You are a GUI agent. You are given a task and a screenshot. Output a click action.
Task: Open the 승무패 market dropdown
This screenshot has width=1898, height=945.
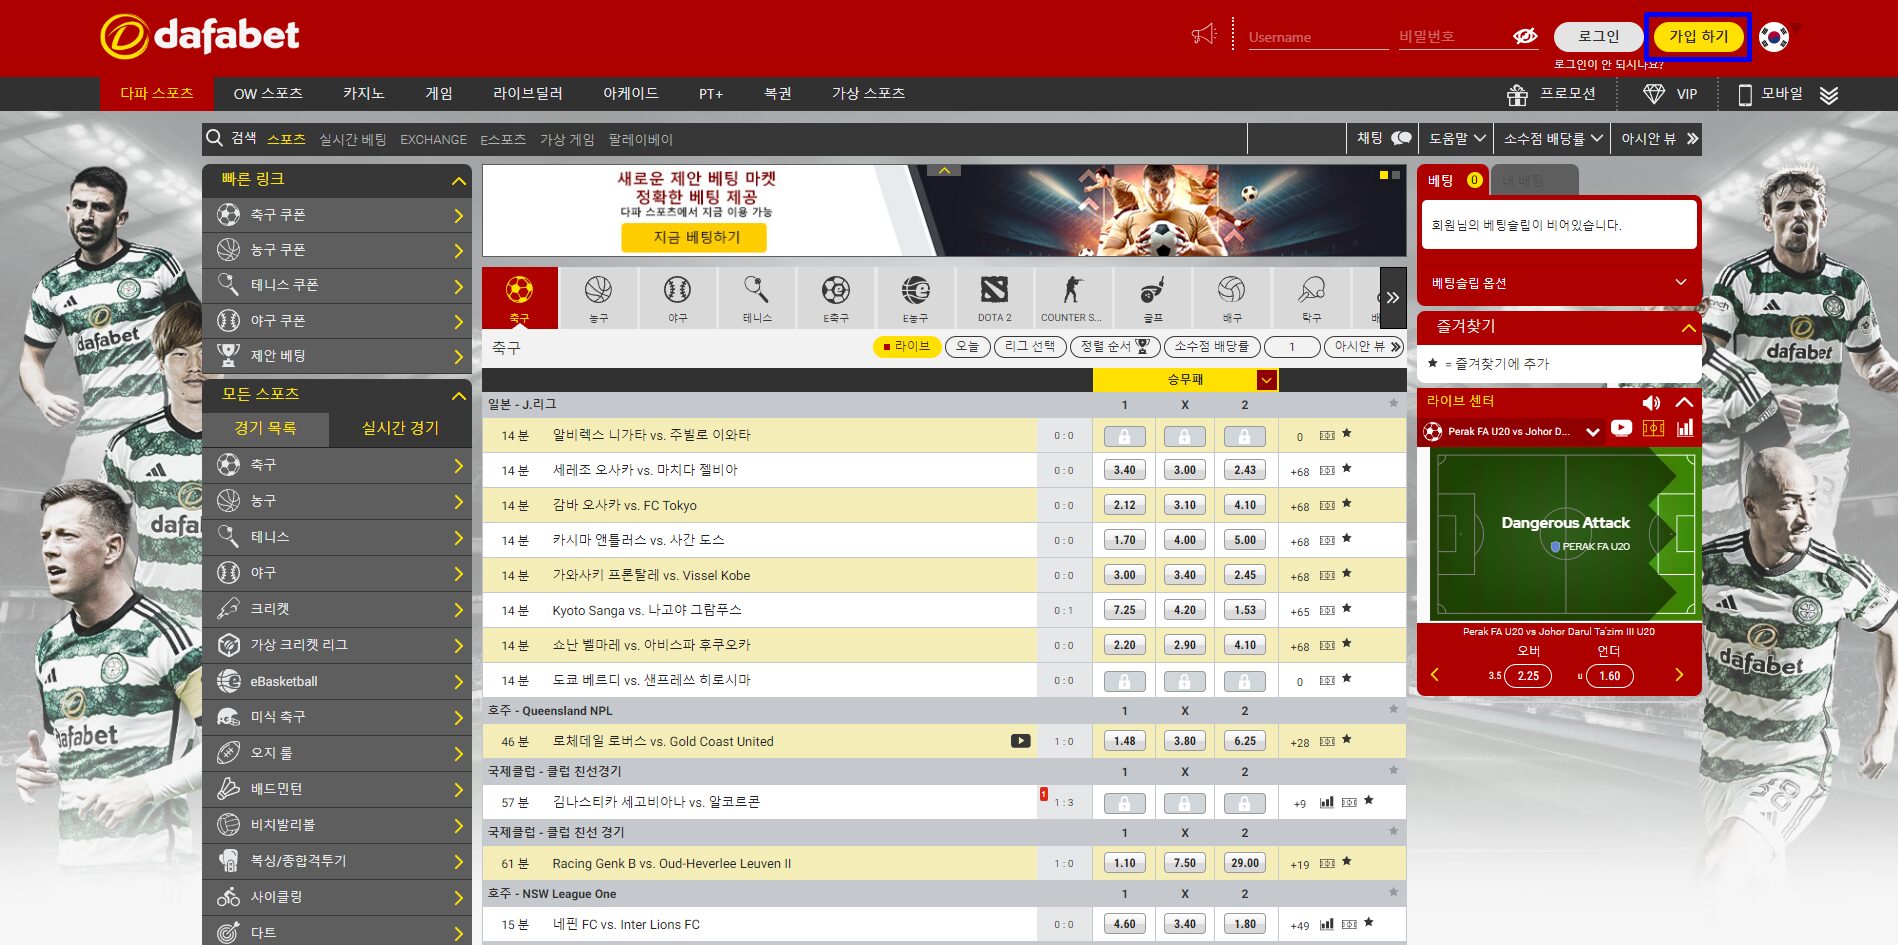coord(1265,380)
